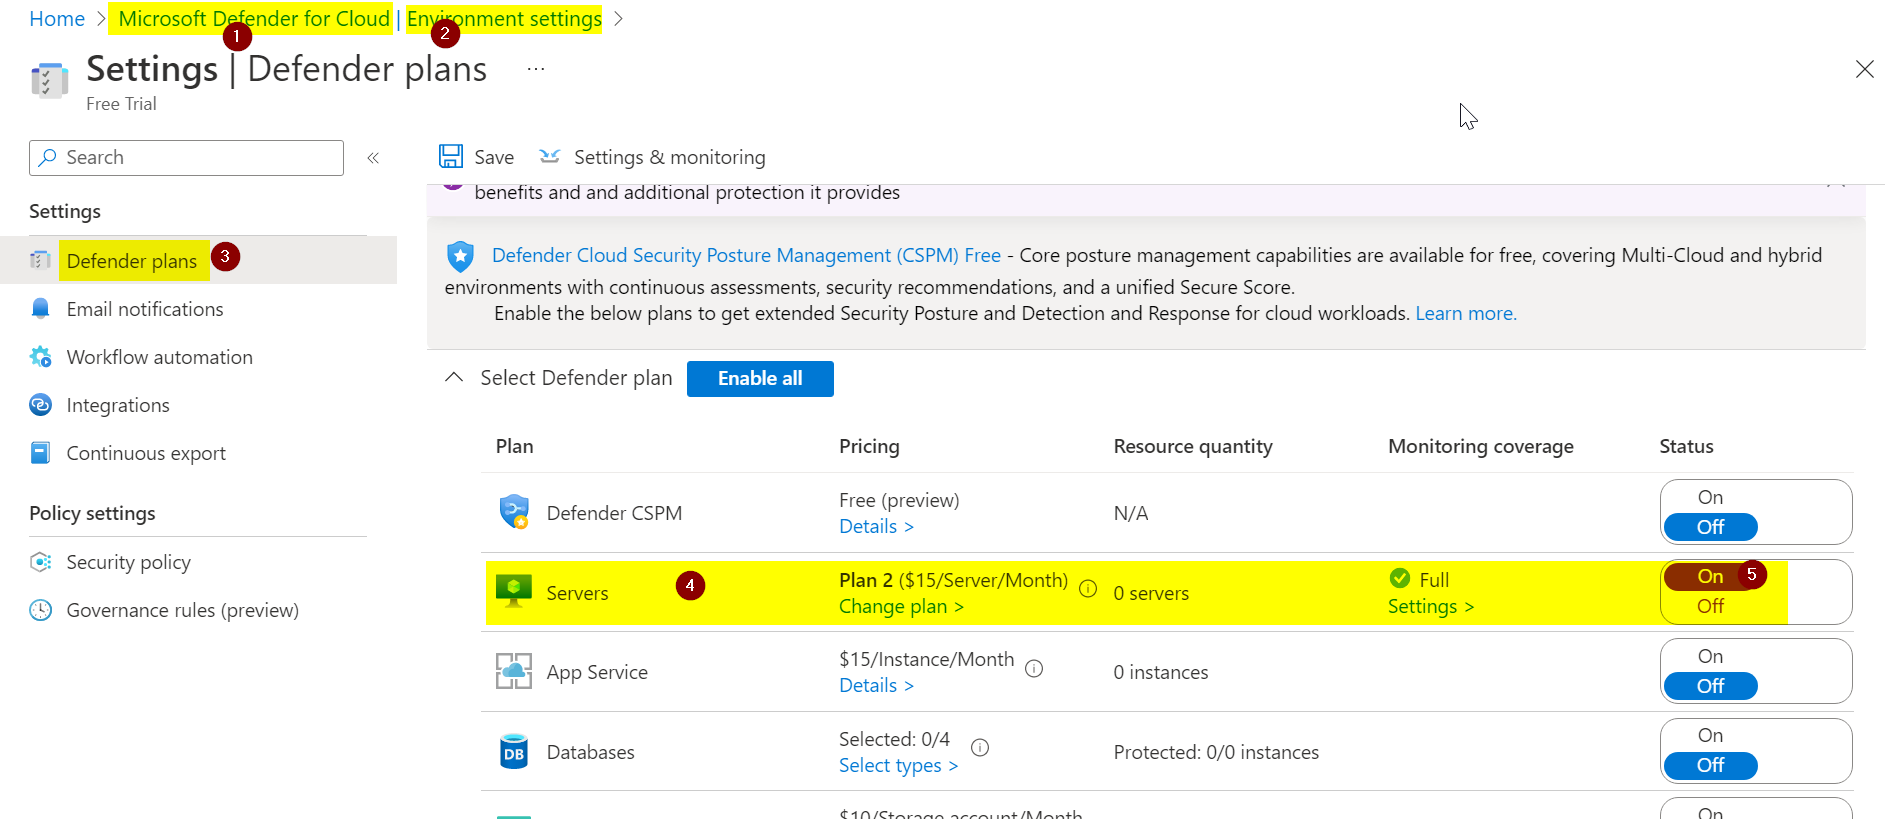
Task: Open the Change plan link for Servers
Action: (901, 606)
